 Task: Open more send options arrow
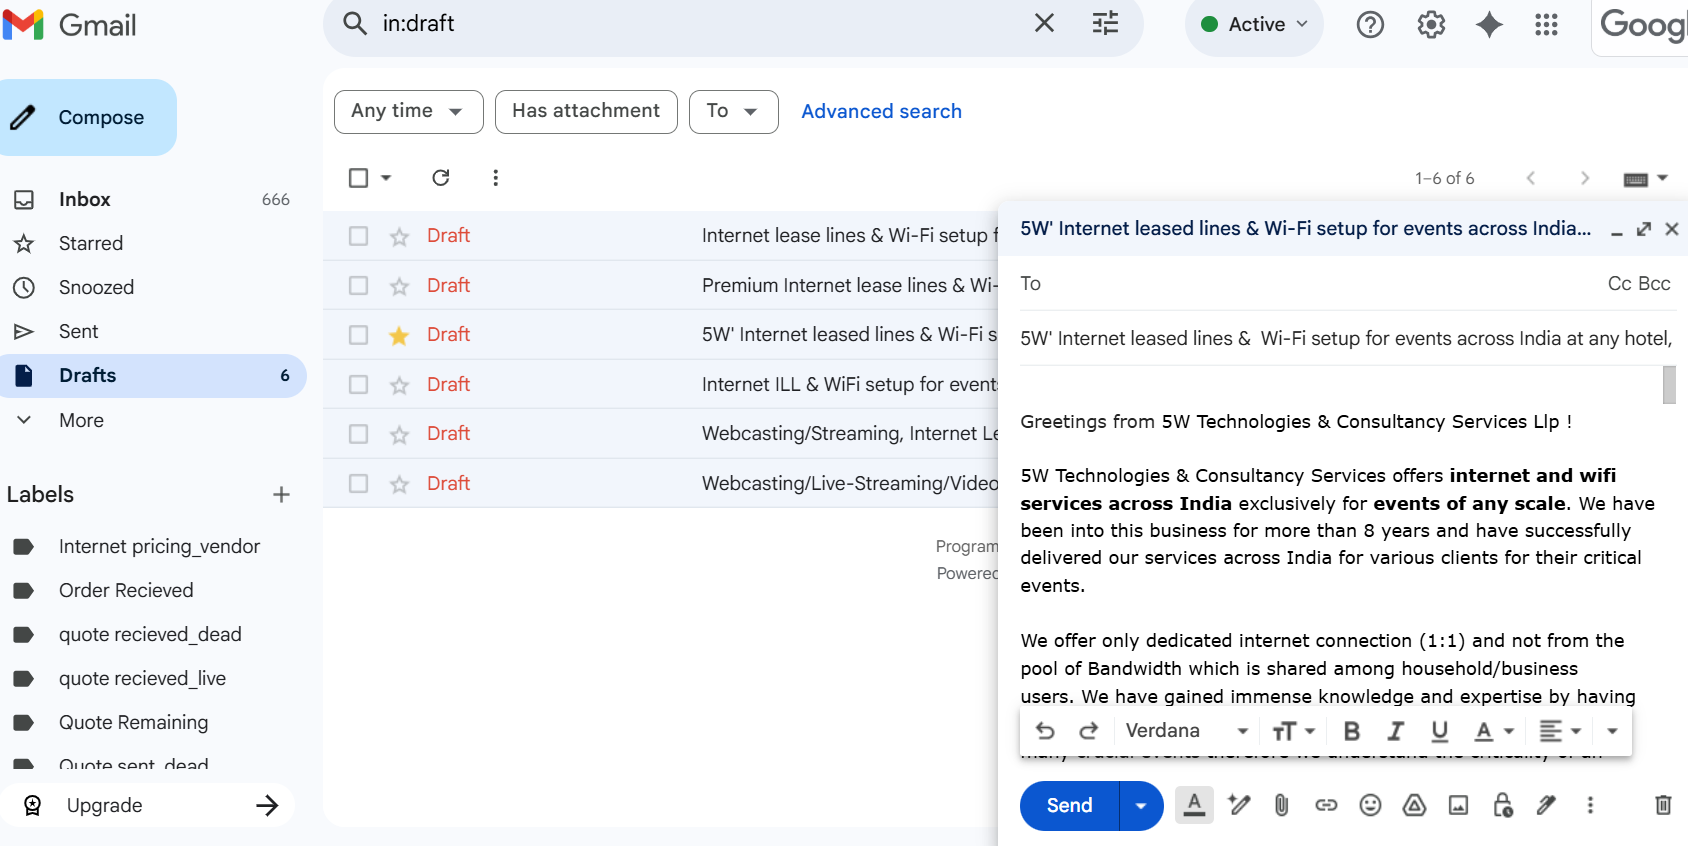click(1141, 805)
